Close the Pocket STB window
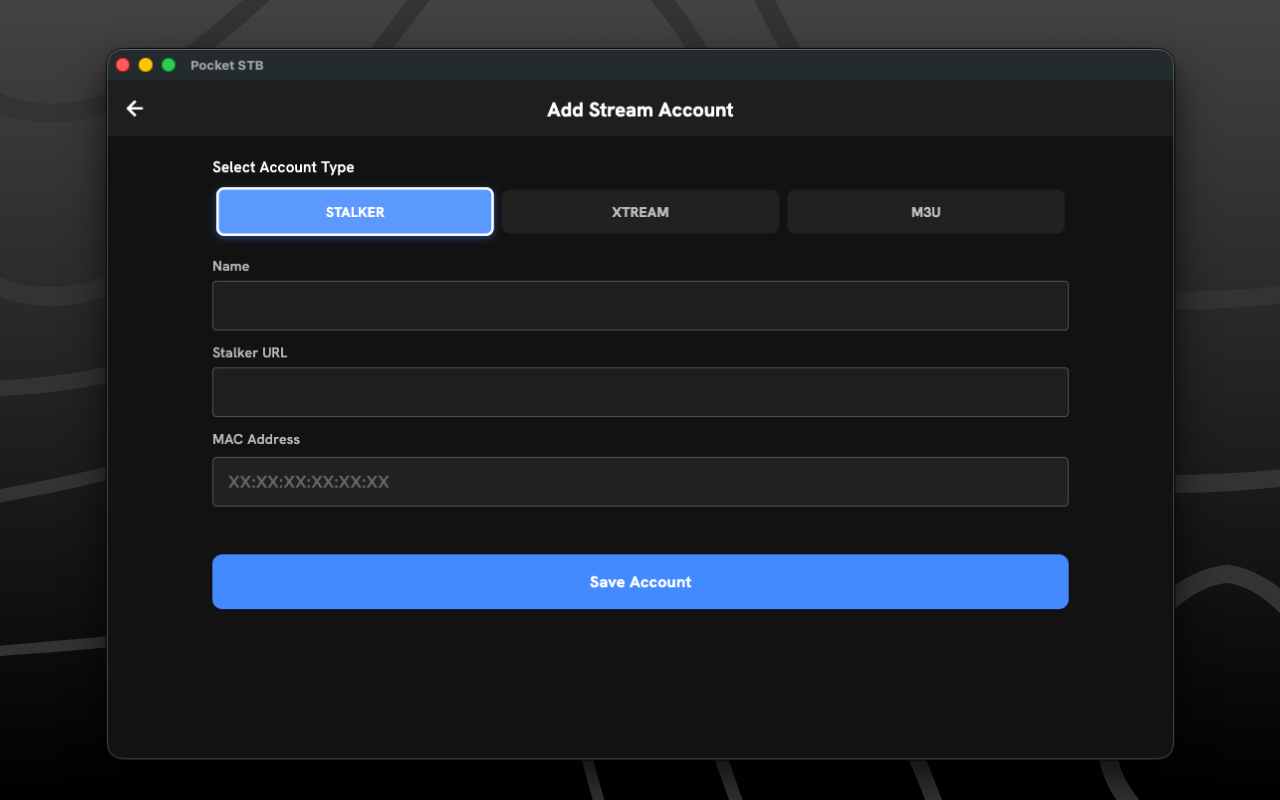This screenshot has width=1280, height=800. pyautogui.click(x=123, y=65)
